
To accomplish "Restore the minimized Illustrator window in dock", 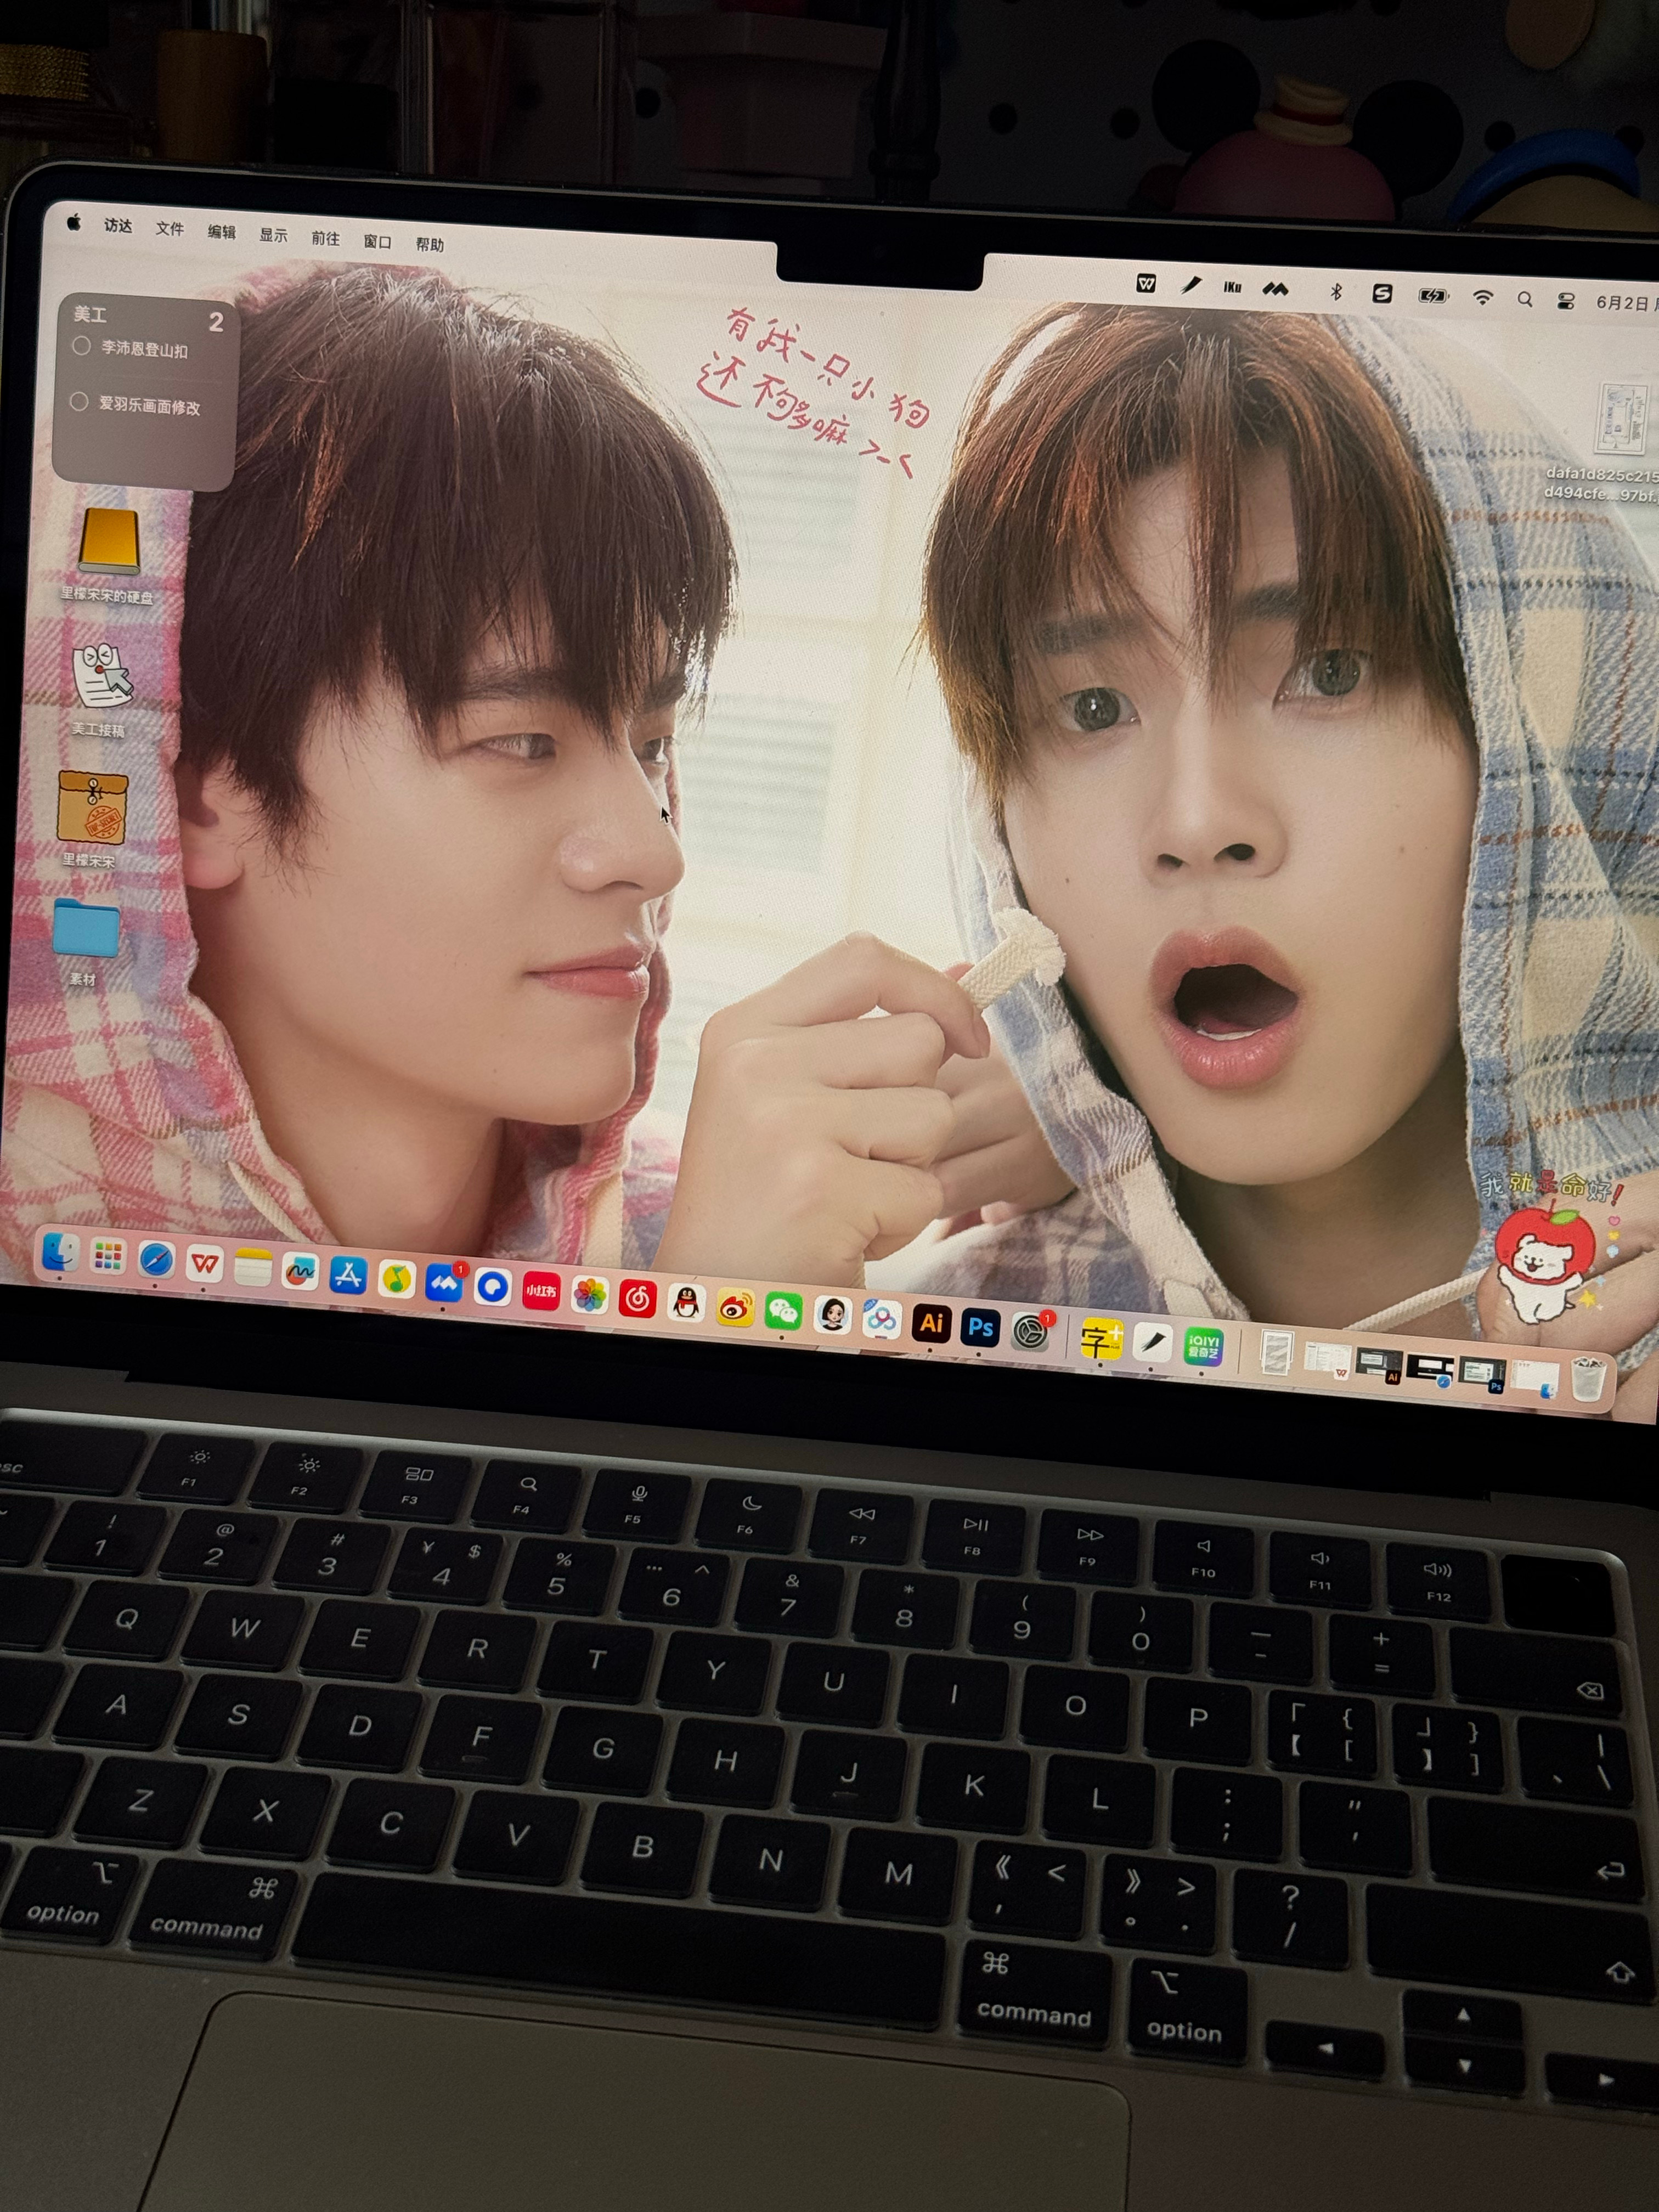I will tap(1379, 1365).
